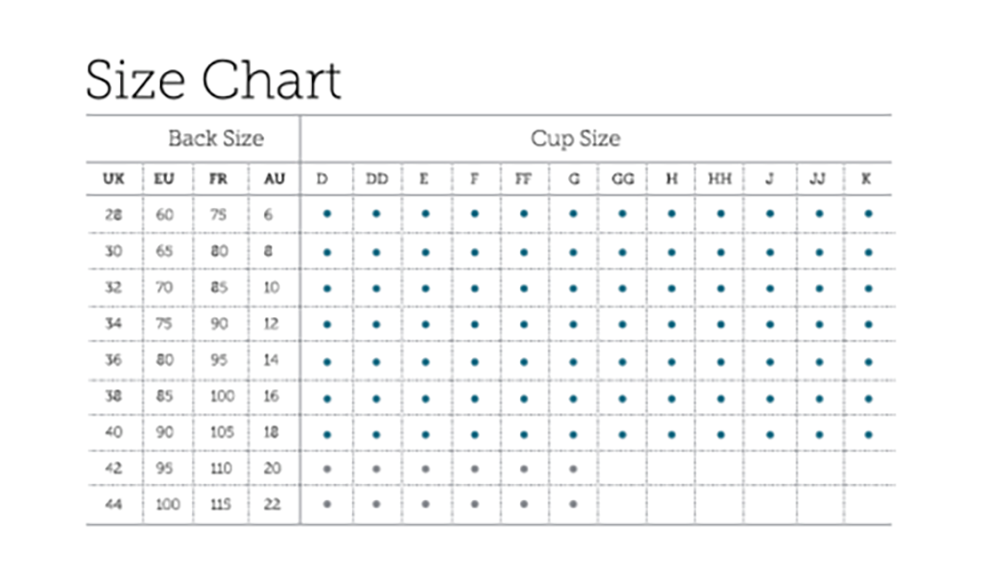
Task: Select the dot at UK 38, cup JJ
Action: 819,398
